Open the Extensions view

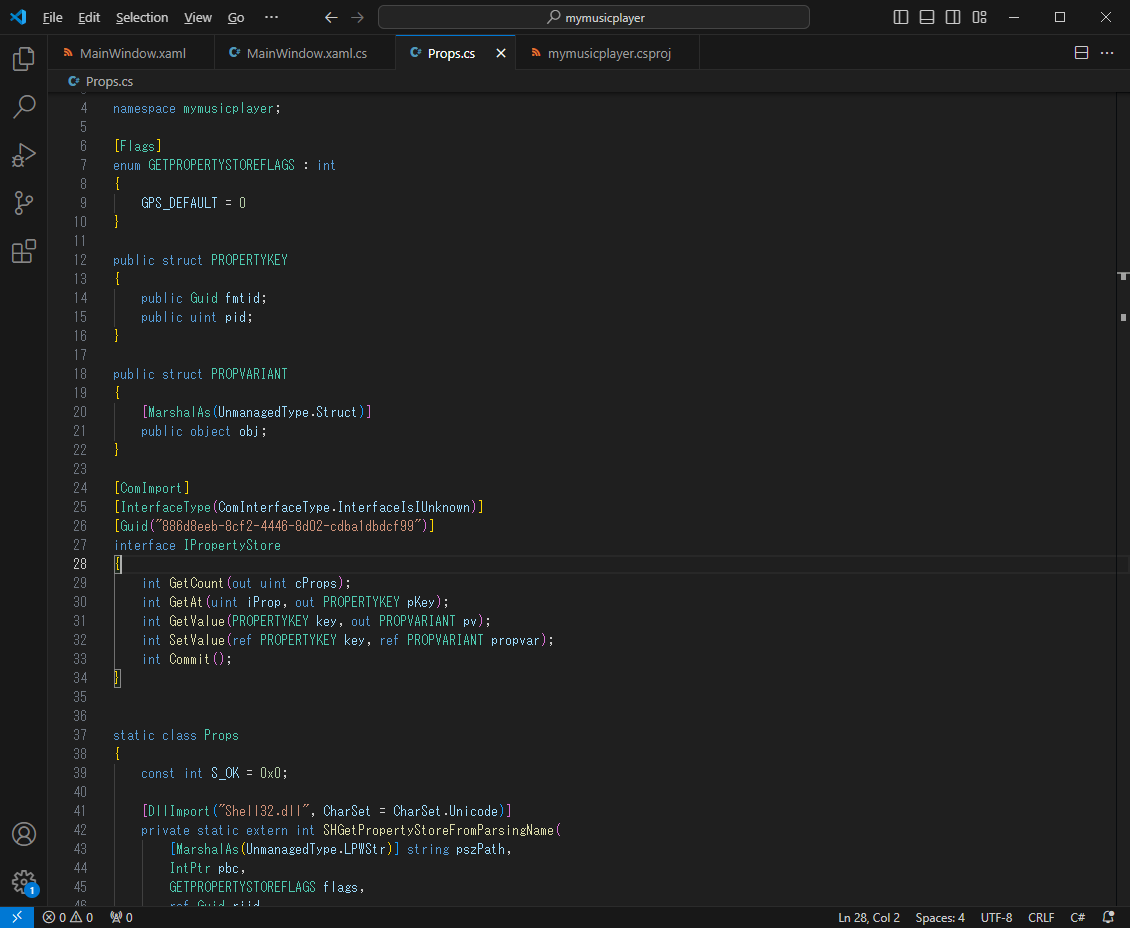(24, 251)
